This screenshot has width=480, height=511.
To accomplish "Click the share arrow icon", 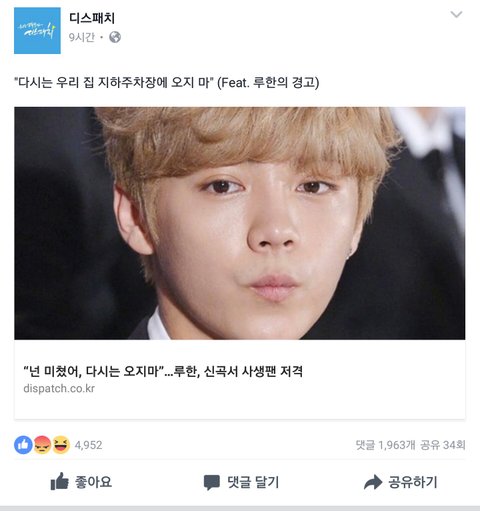I will click(x=373, y=482).
